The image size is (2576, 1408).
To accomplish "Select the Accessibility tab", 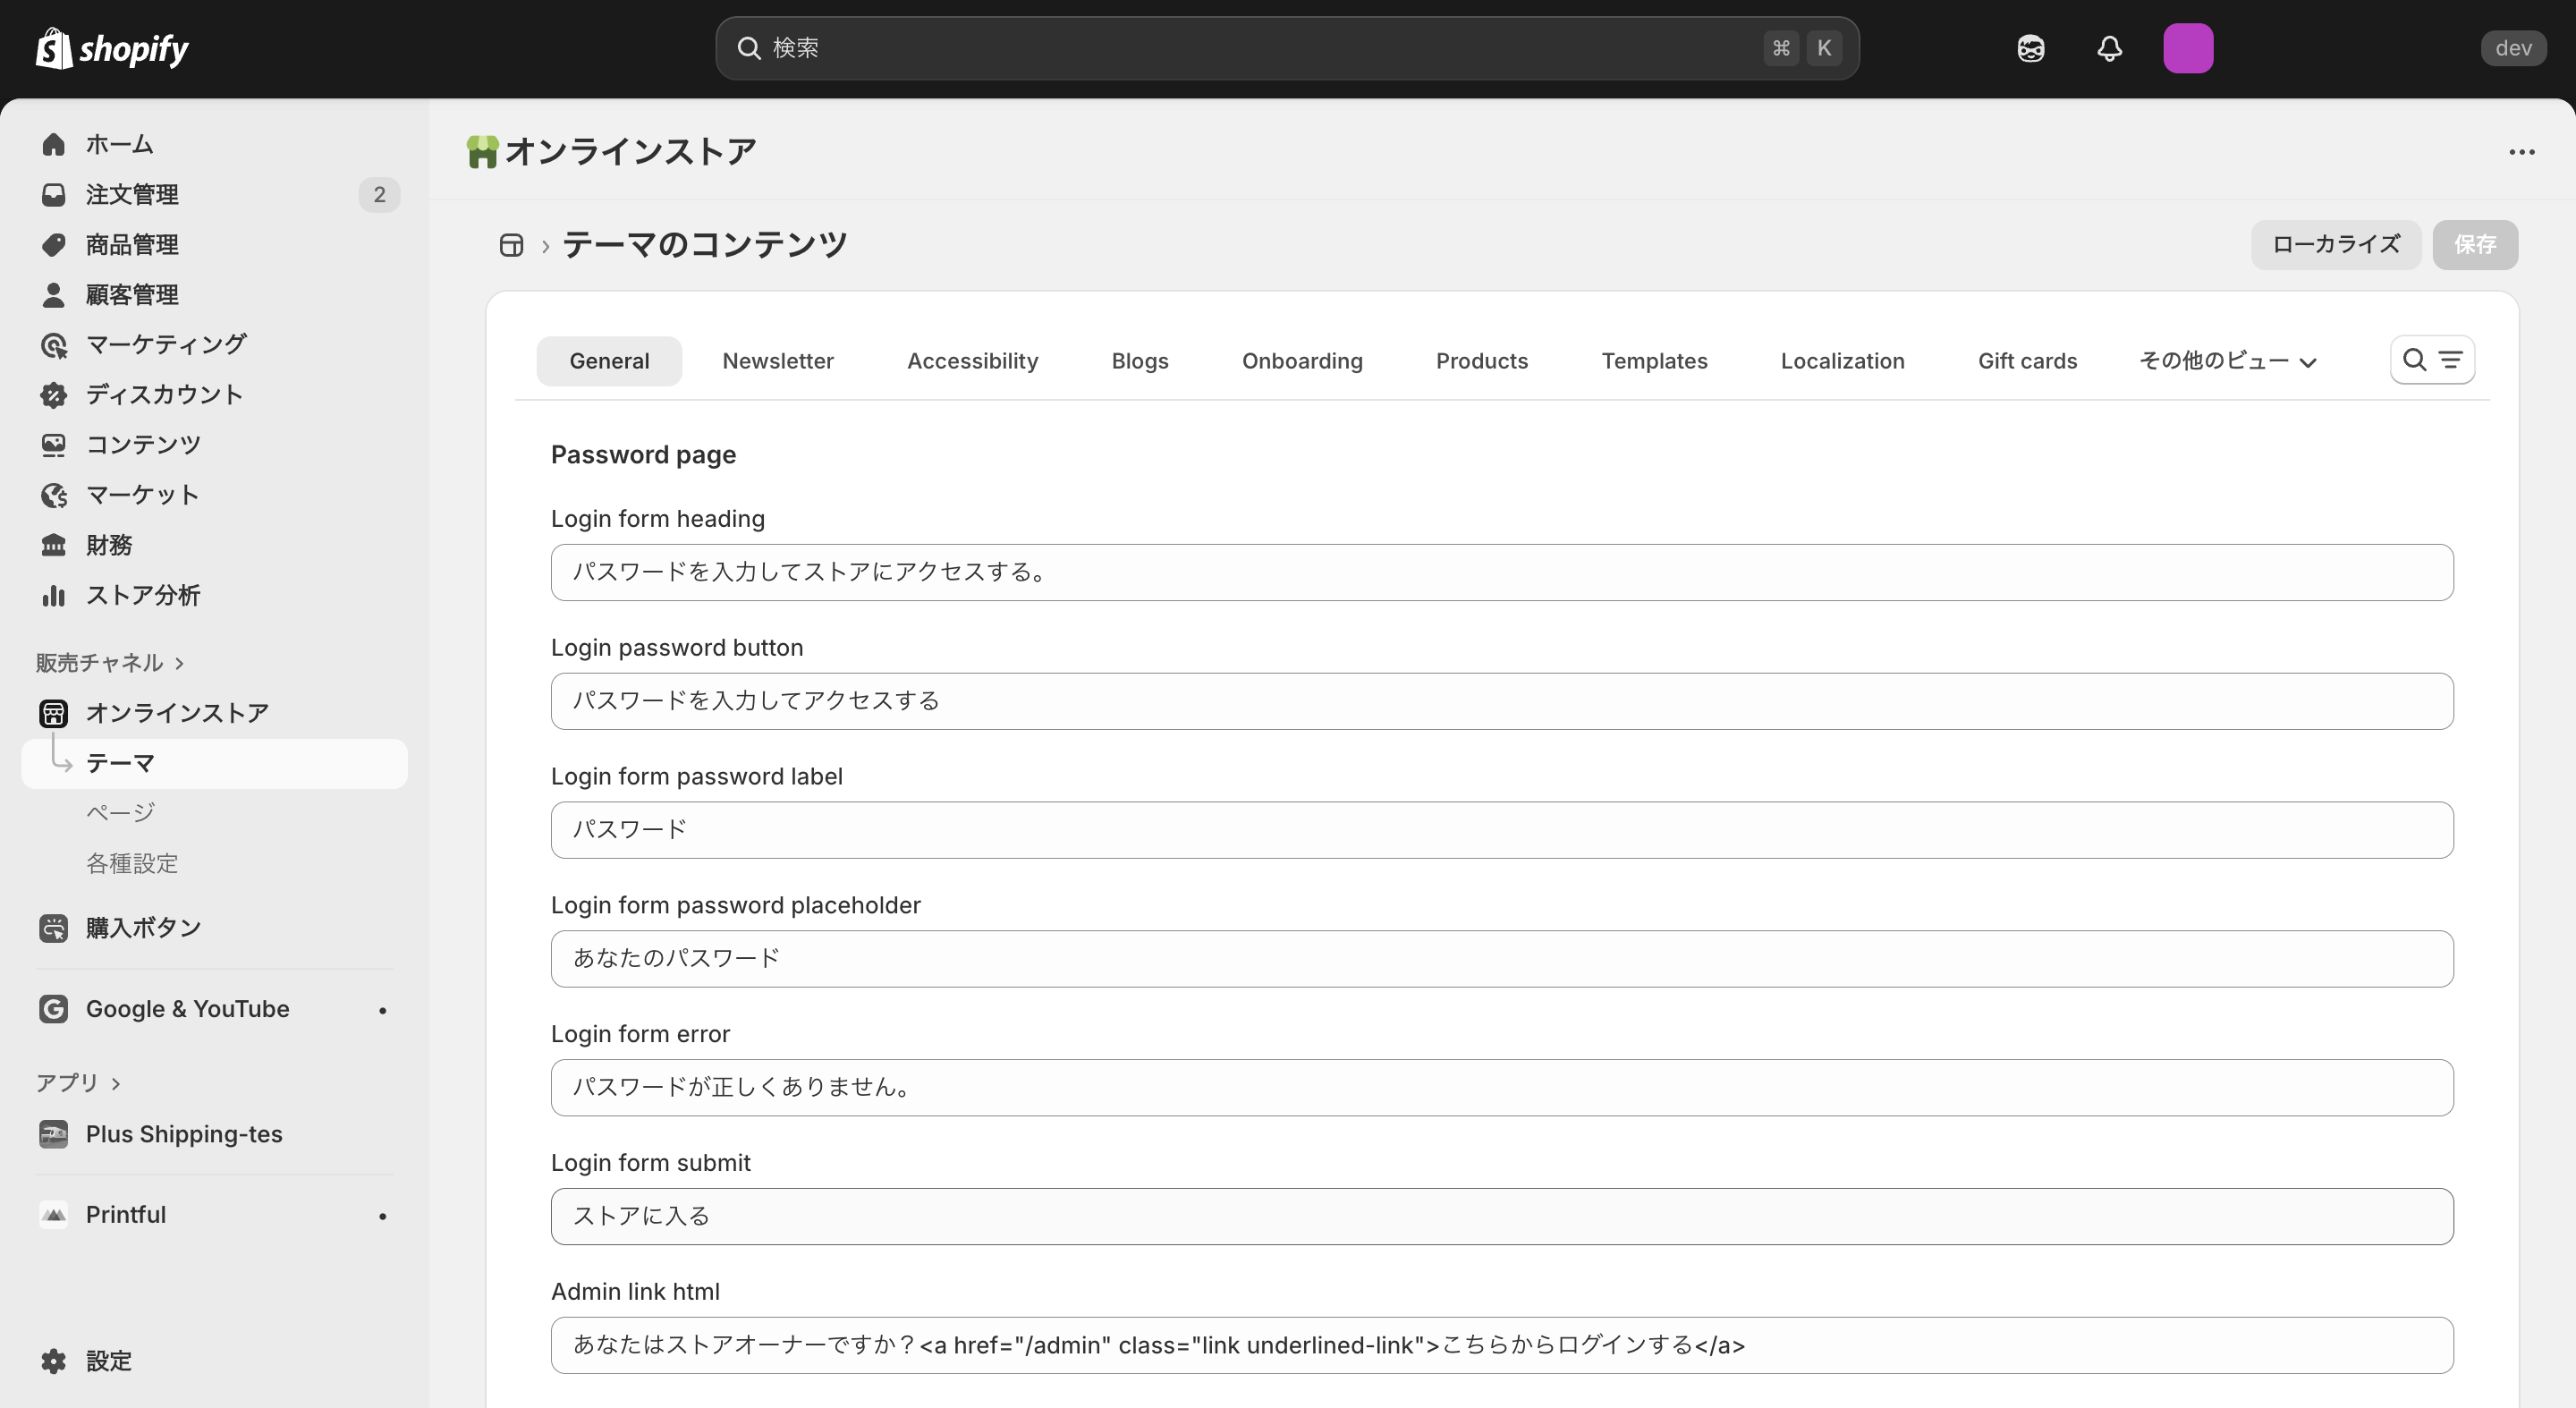I will tap(972, 361).
